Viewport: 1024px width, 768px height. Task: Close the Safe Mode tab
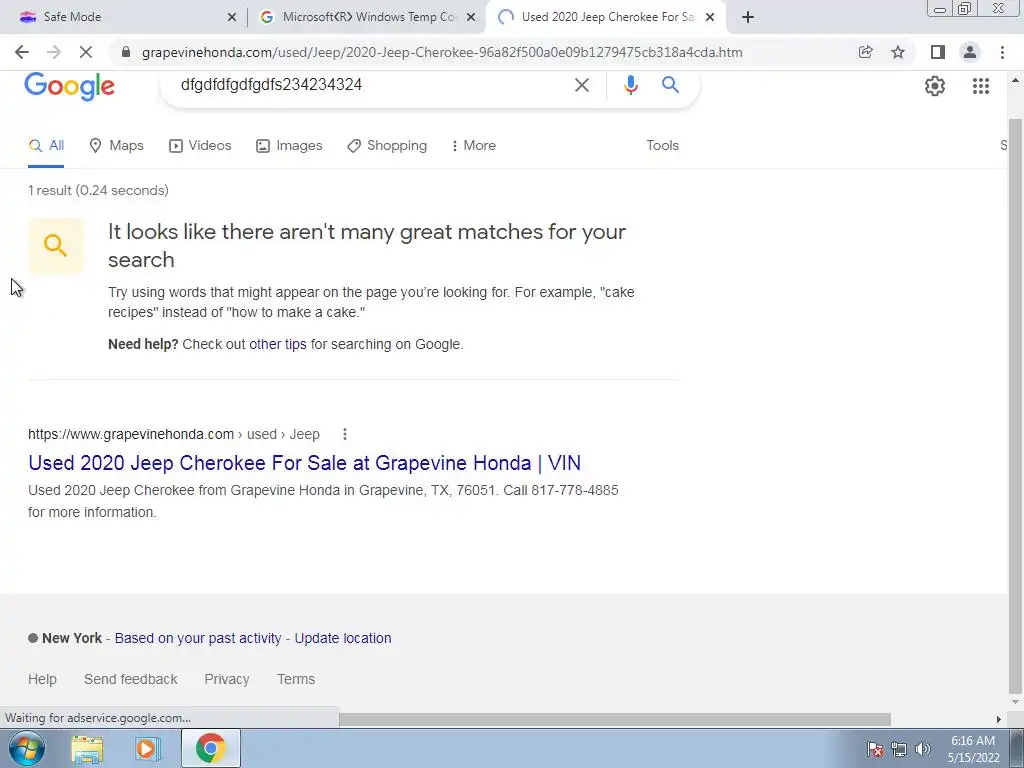(232, 17)
